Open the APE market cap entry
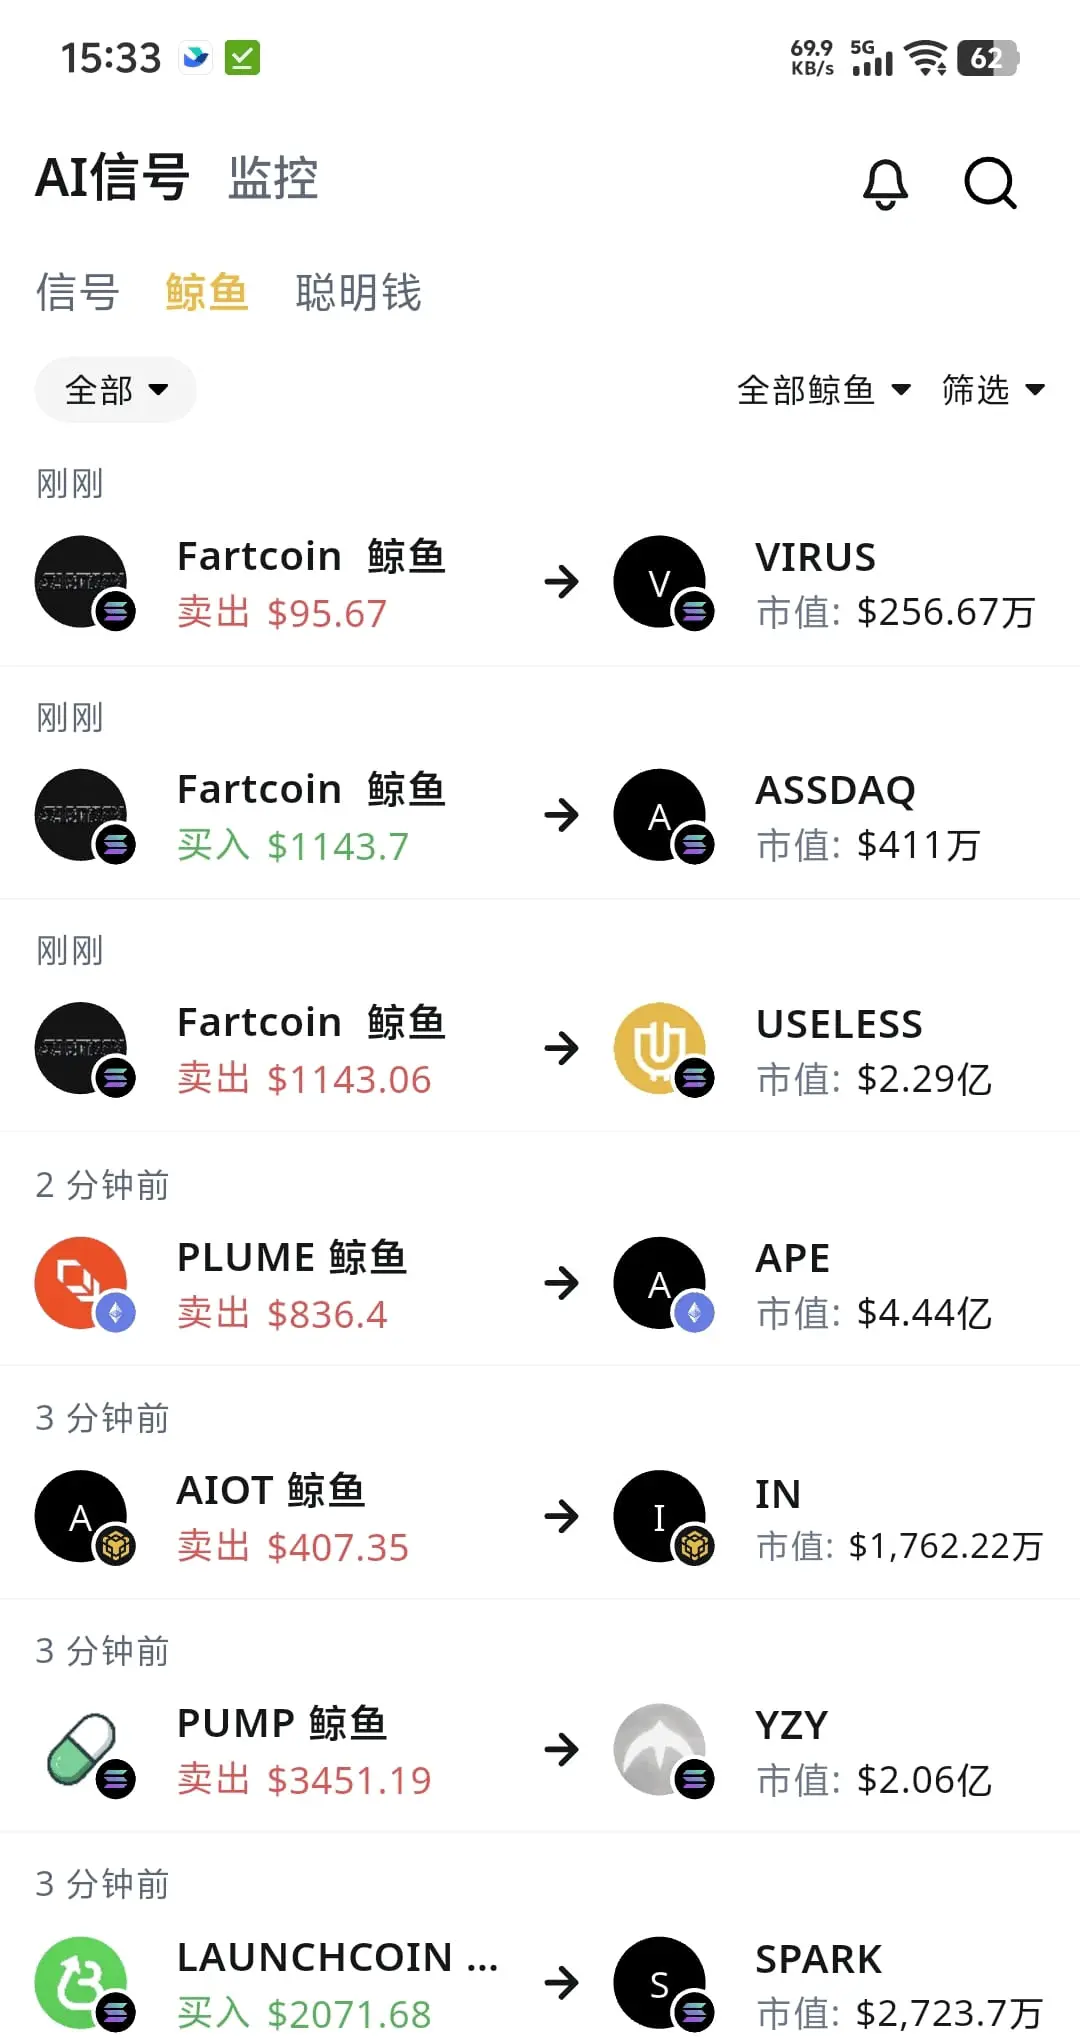 874,1313
